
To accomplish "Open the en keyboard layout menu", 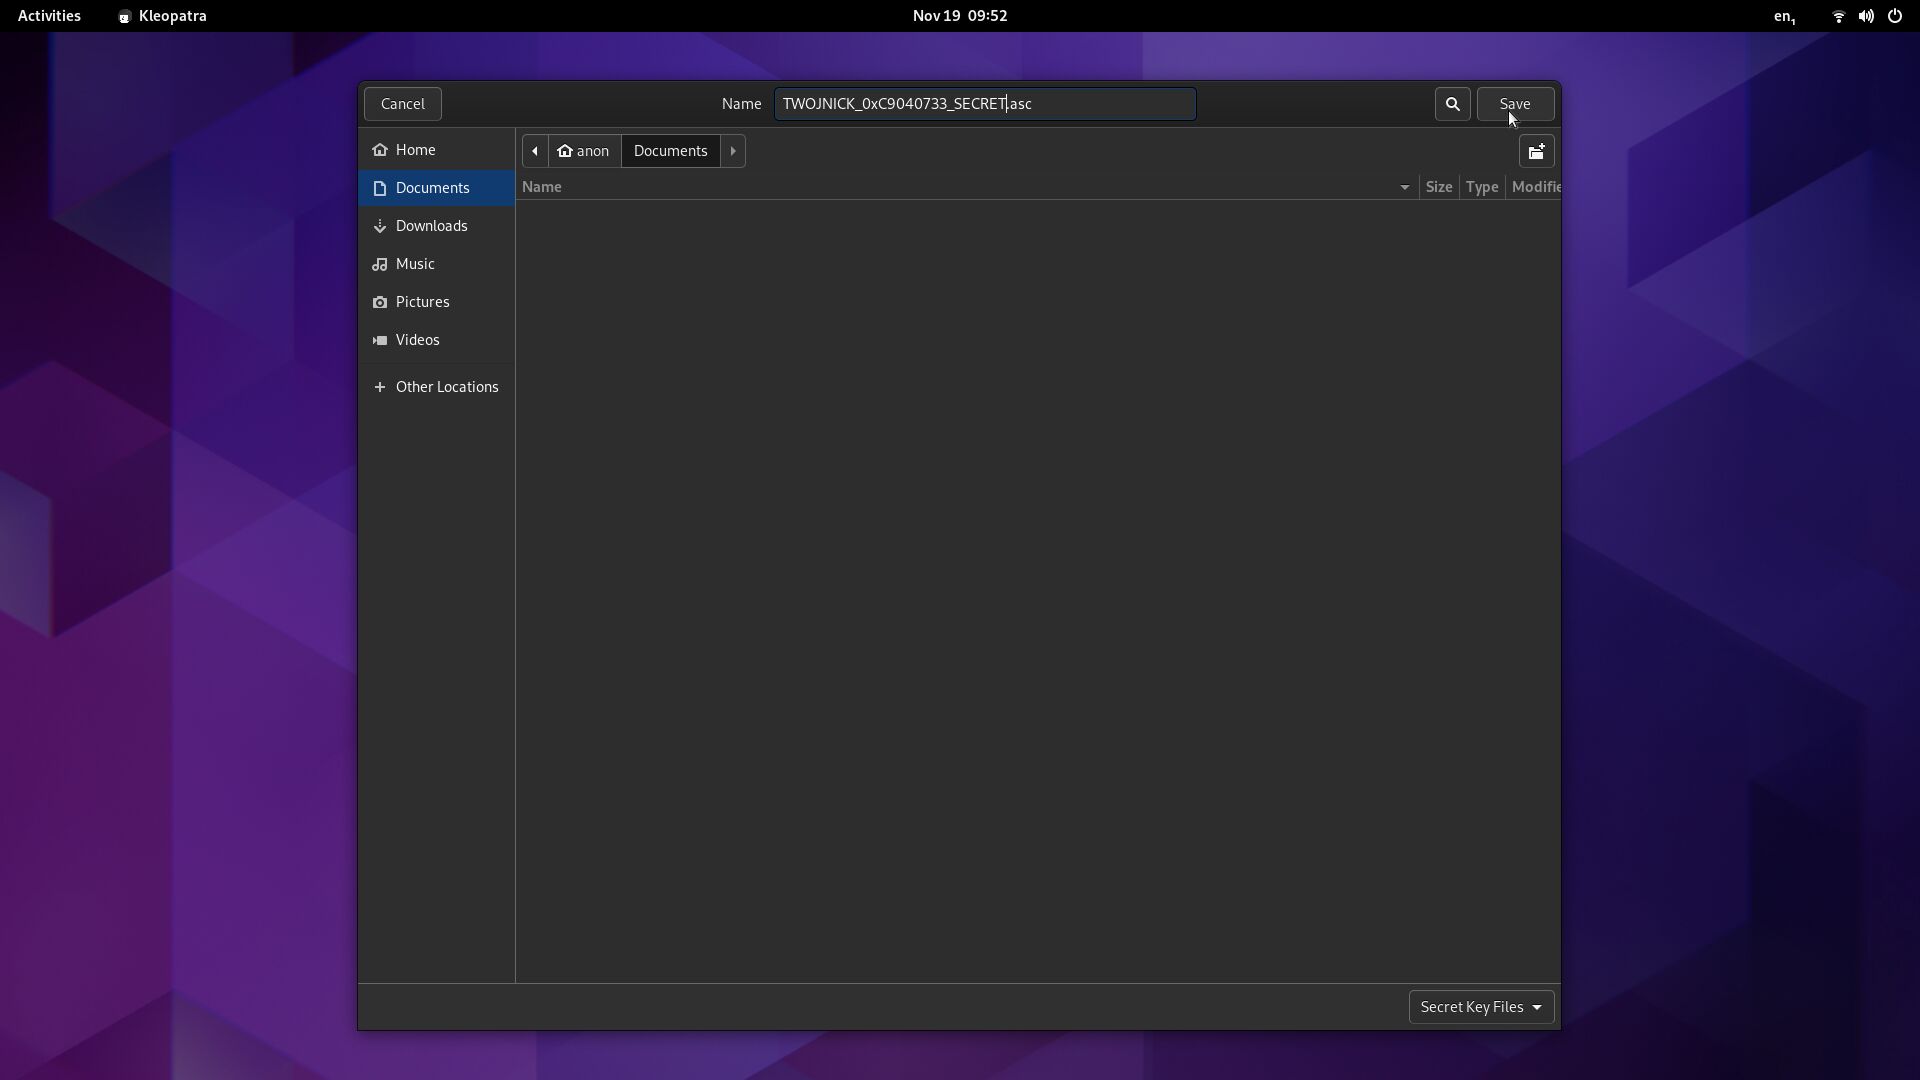I will [x=1784, y=16].
